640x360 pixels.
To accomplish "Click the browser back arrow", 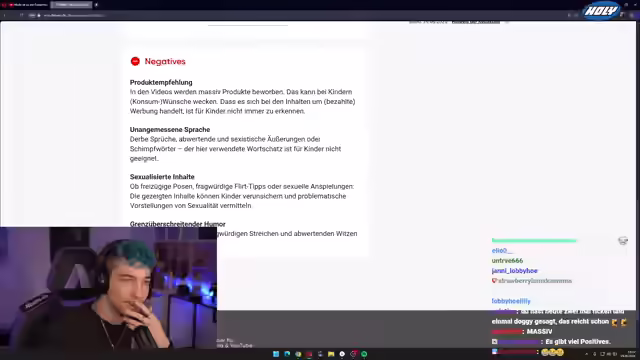I will point(4,15).
